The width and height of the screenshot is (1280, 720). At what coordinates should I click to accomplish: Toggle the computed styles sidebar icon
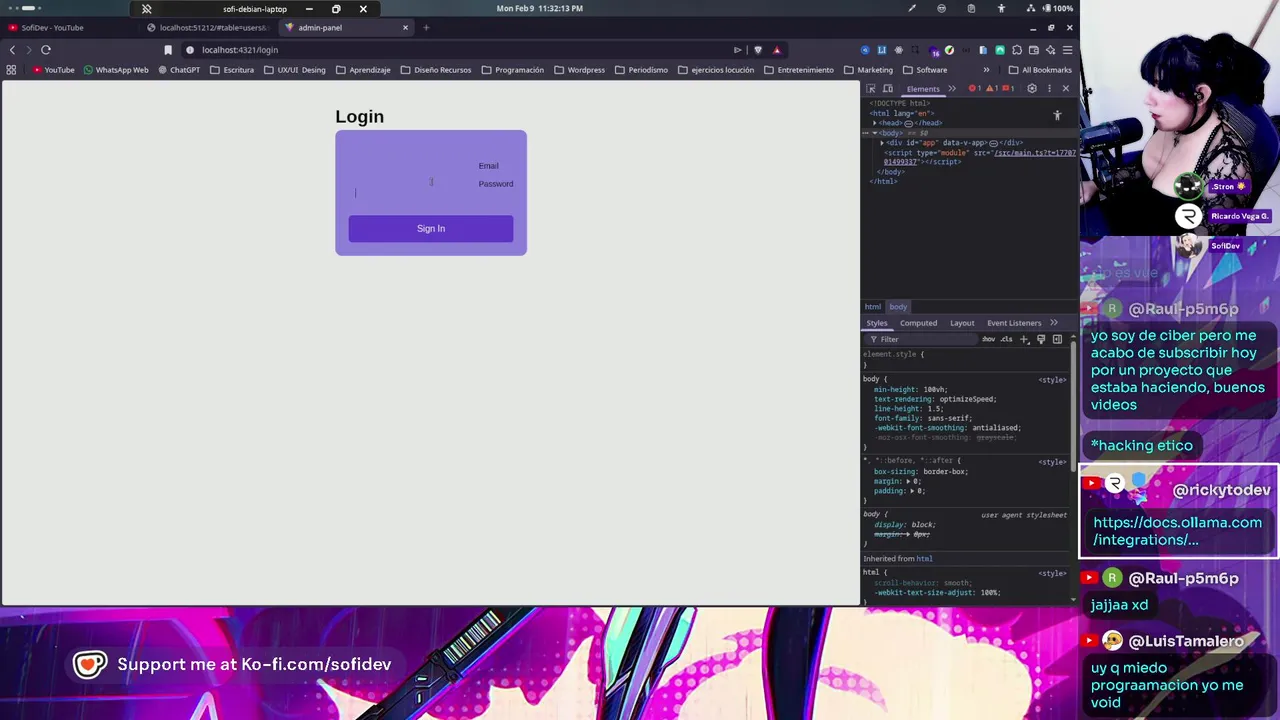[x=1057, y=339]
